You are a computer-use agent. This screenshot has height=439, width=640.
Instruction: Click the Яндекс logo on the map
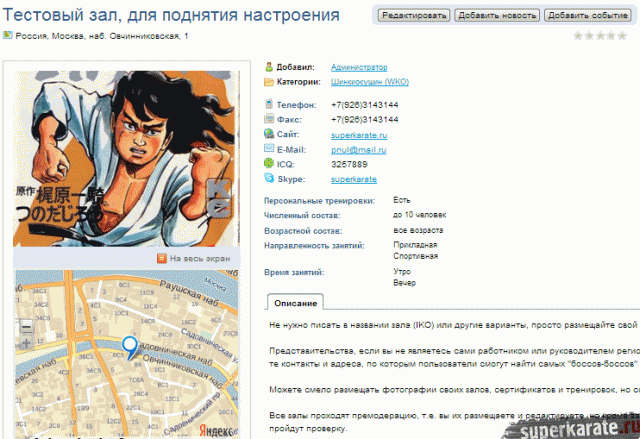pyautogui.click(x=218, y=430)
